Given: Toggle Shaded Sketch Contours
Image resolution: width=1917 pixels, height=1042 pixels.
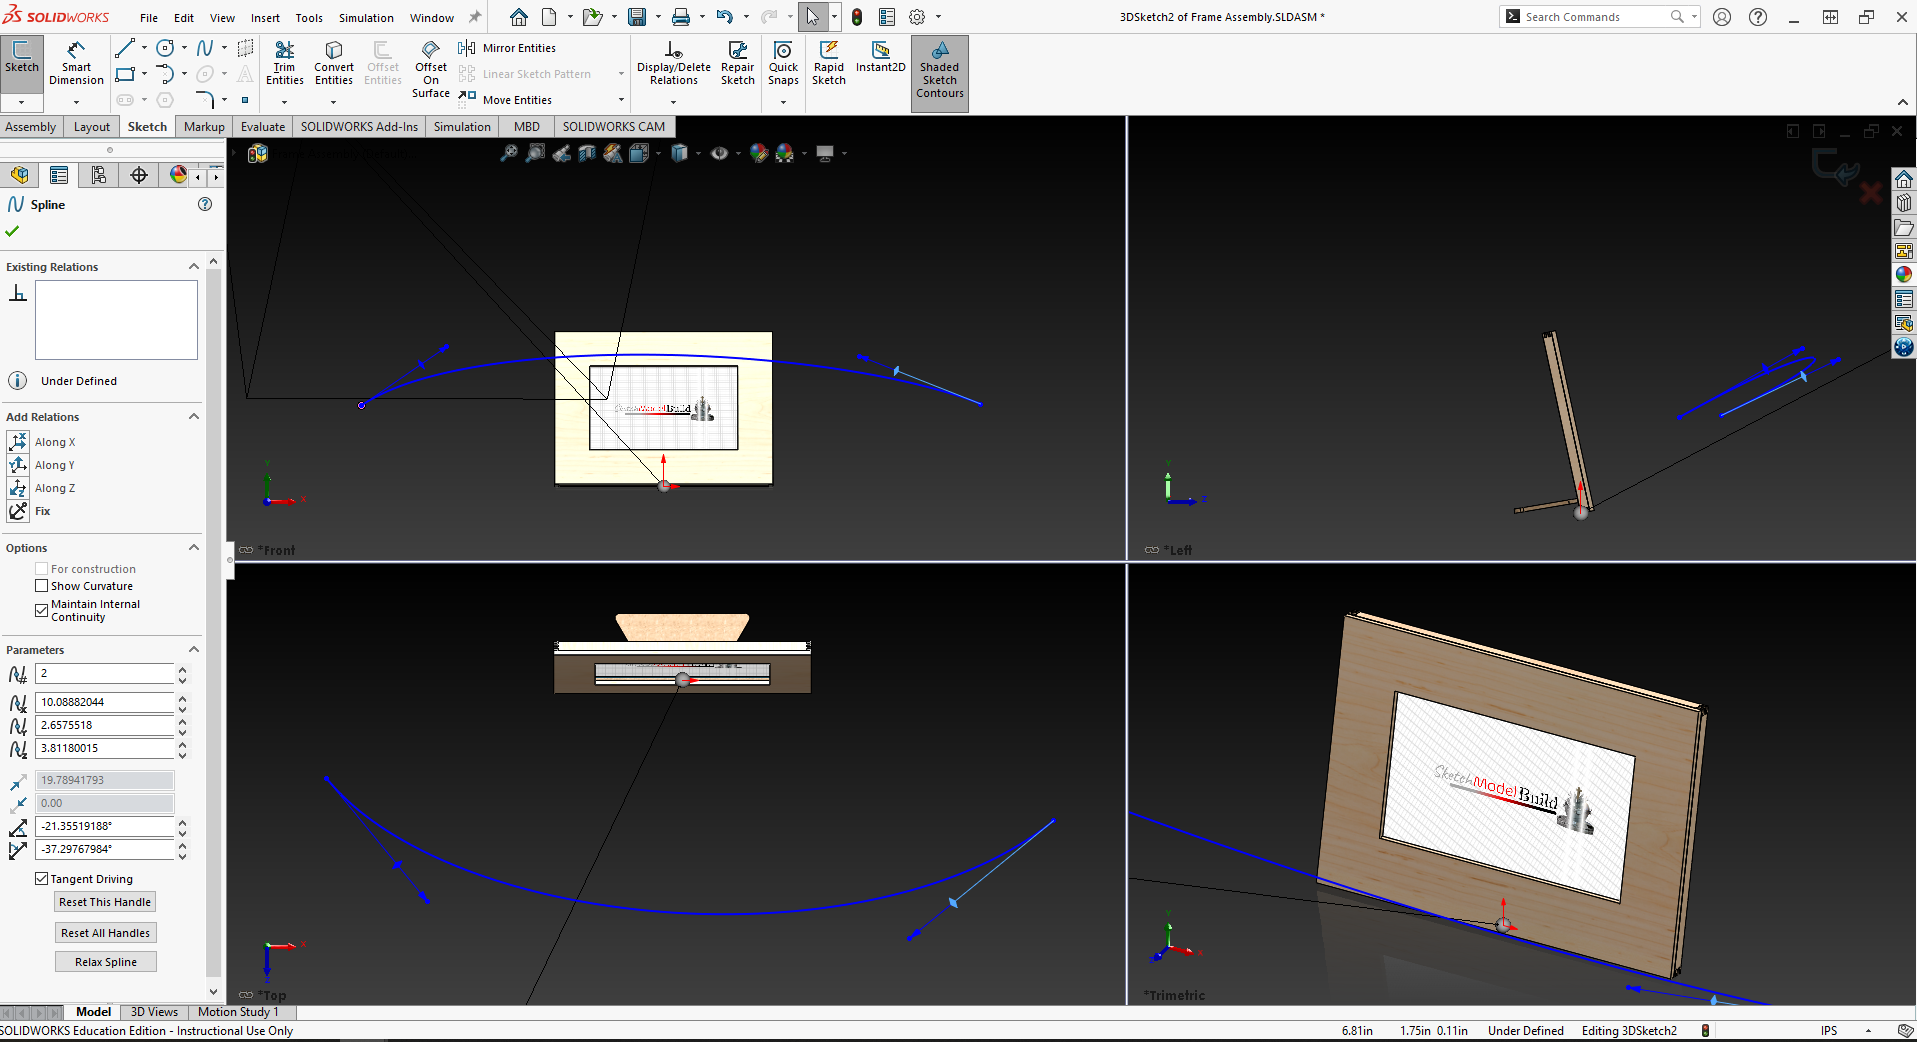Looking at the screenshot, I should click(x=940, y=72).
